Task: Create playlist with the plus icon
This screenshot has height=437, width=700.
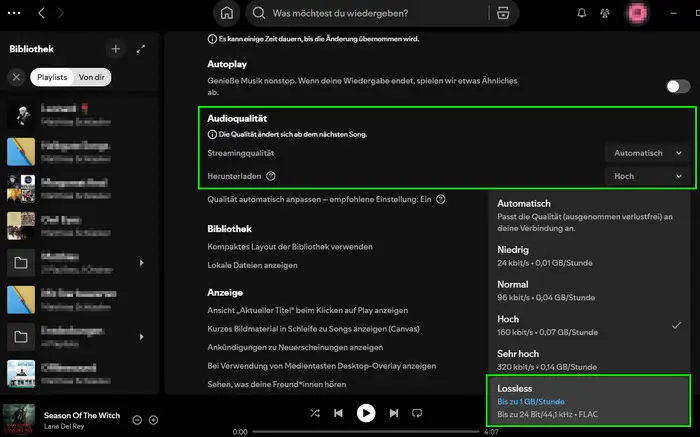Action: [x=116, y=49]
